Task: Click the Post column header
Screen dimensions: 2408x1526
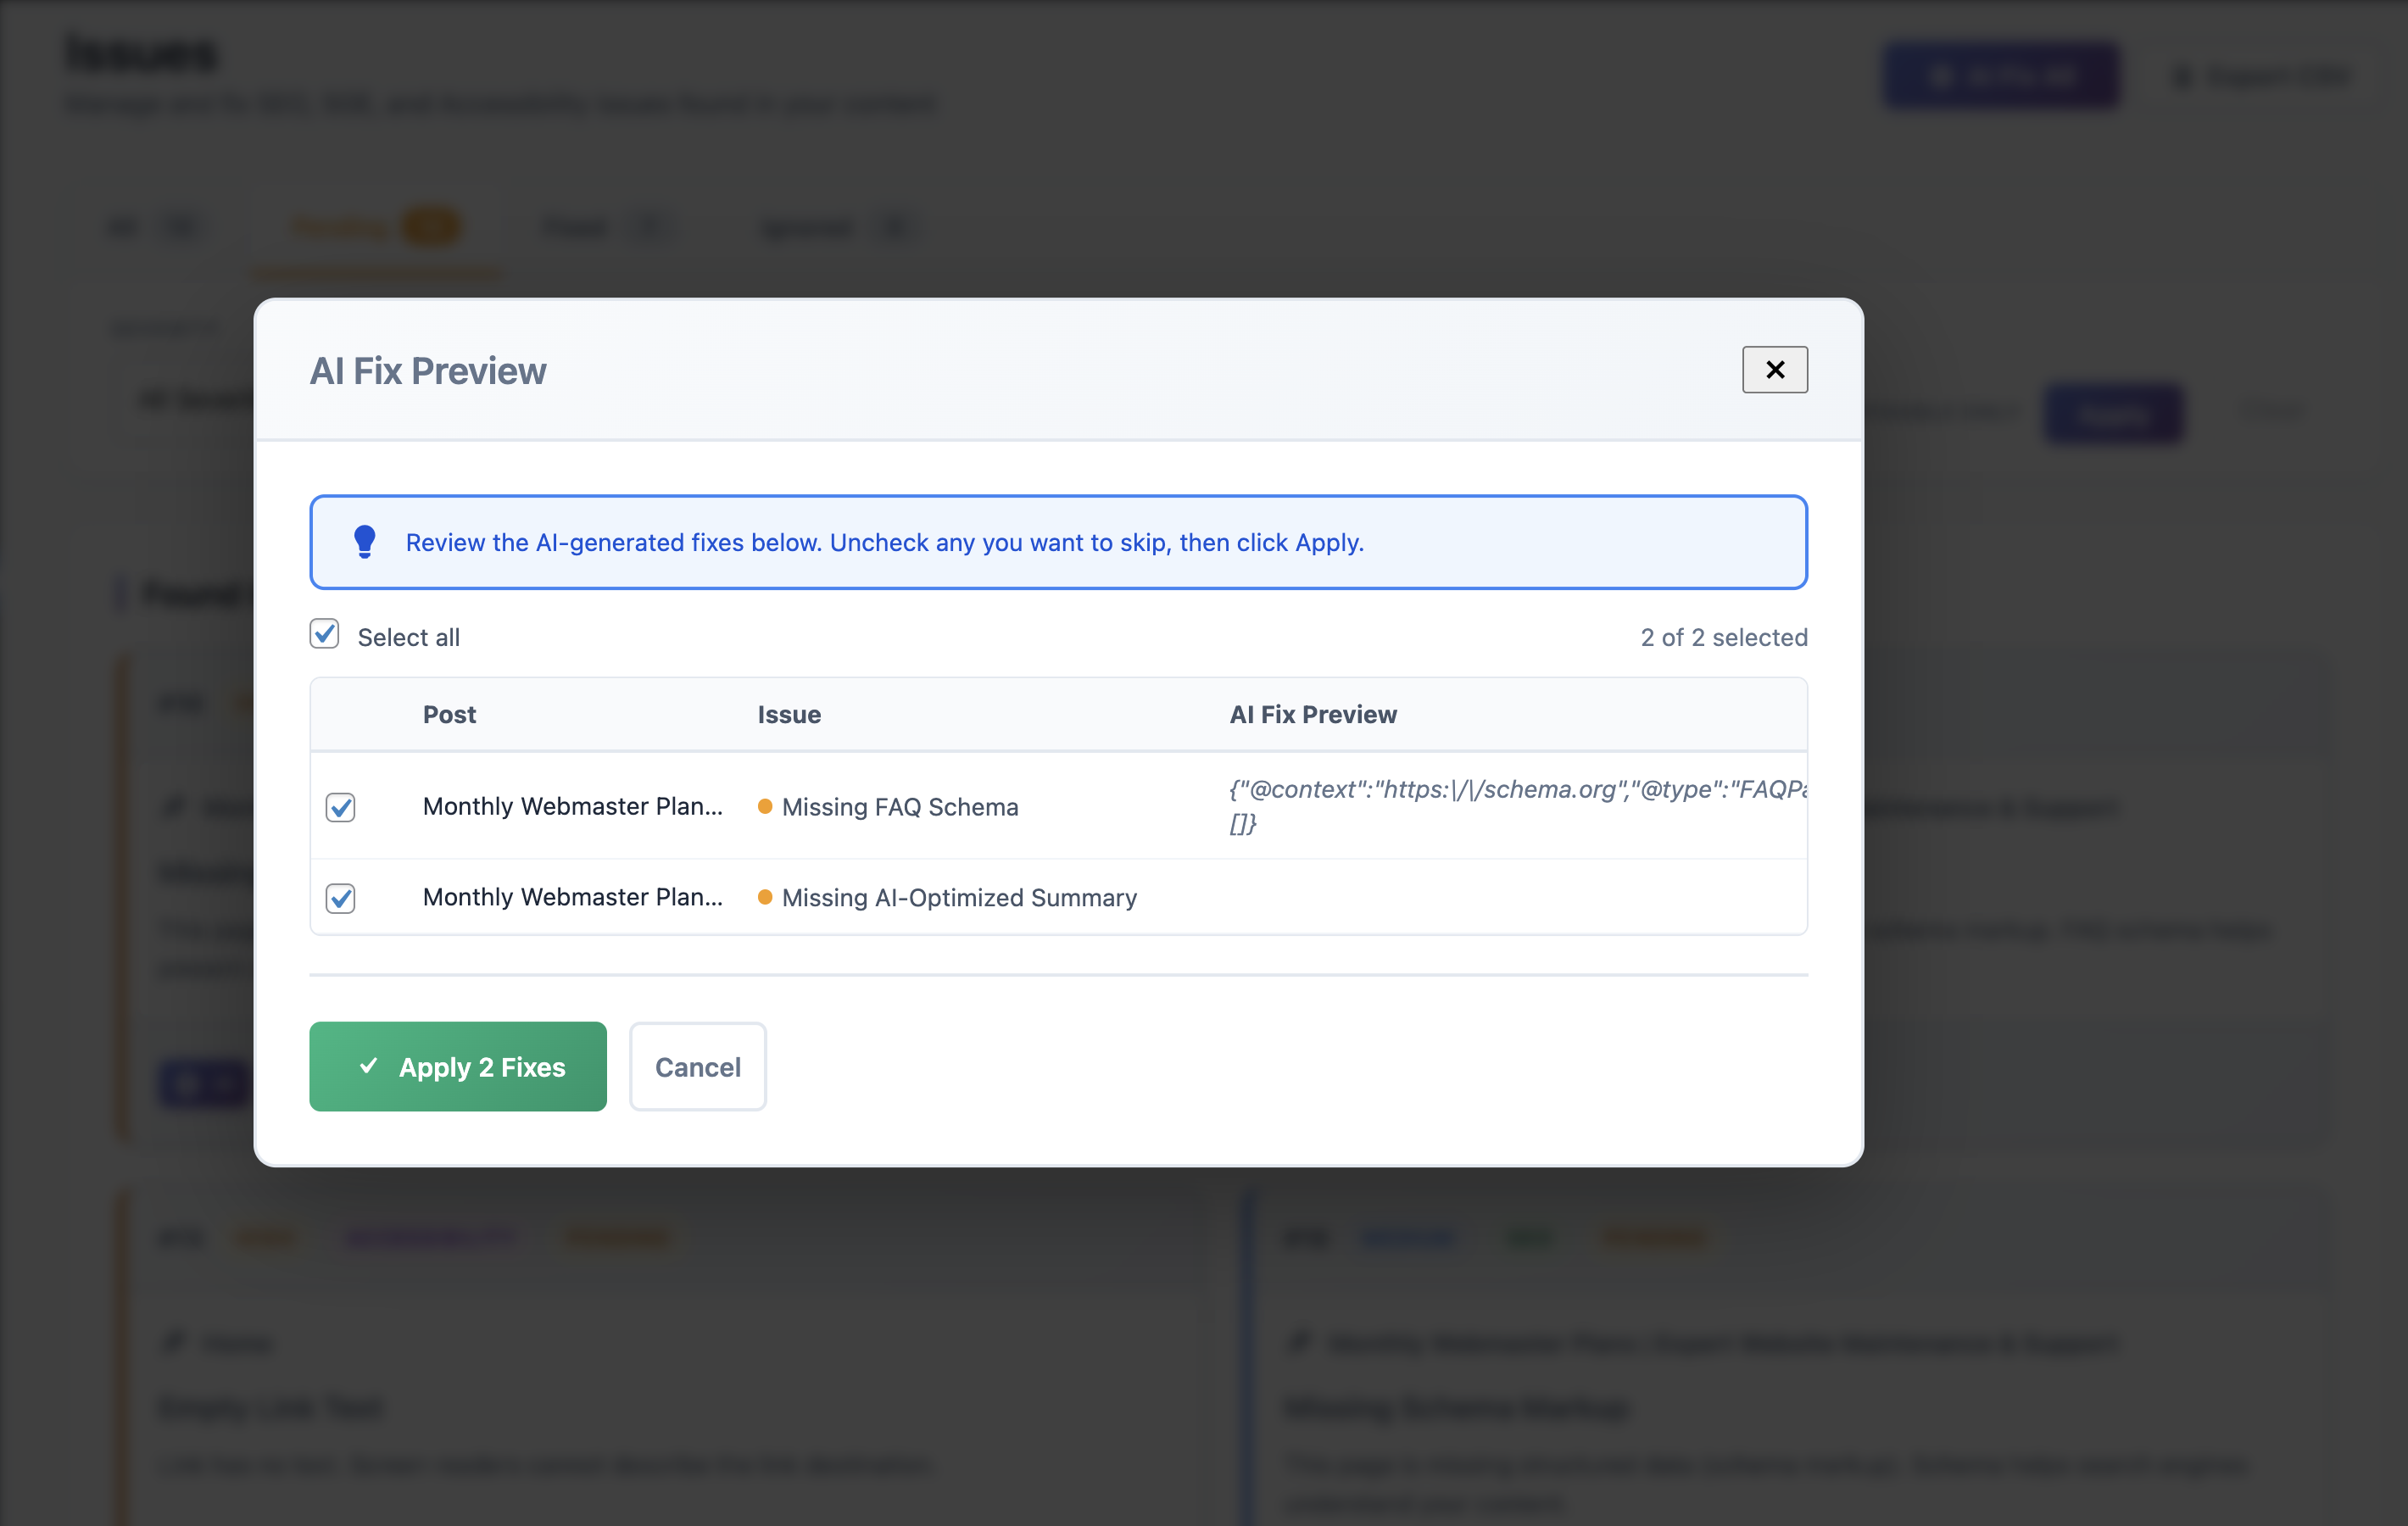Action: point(449,714)
